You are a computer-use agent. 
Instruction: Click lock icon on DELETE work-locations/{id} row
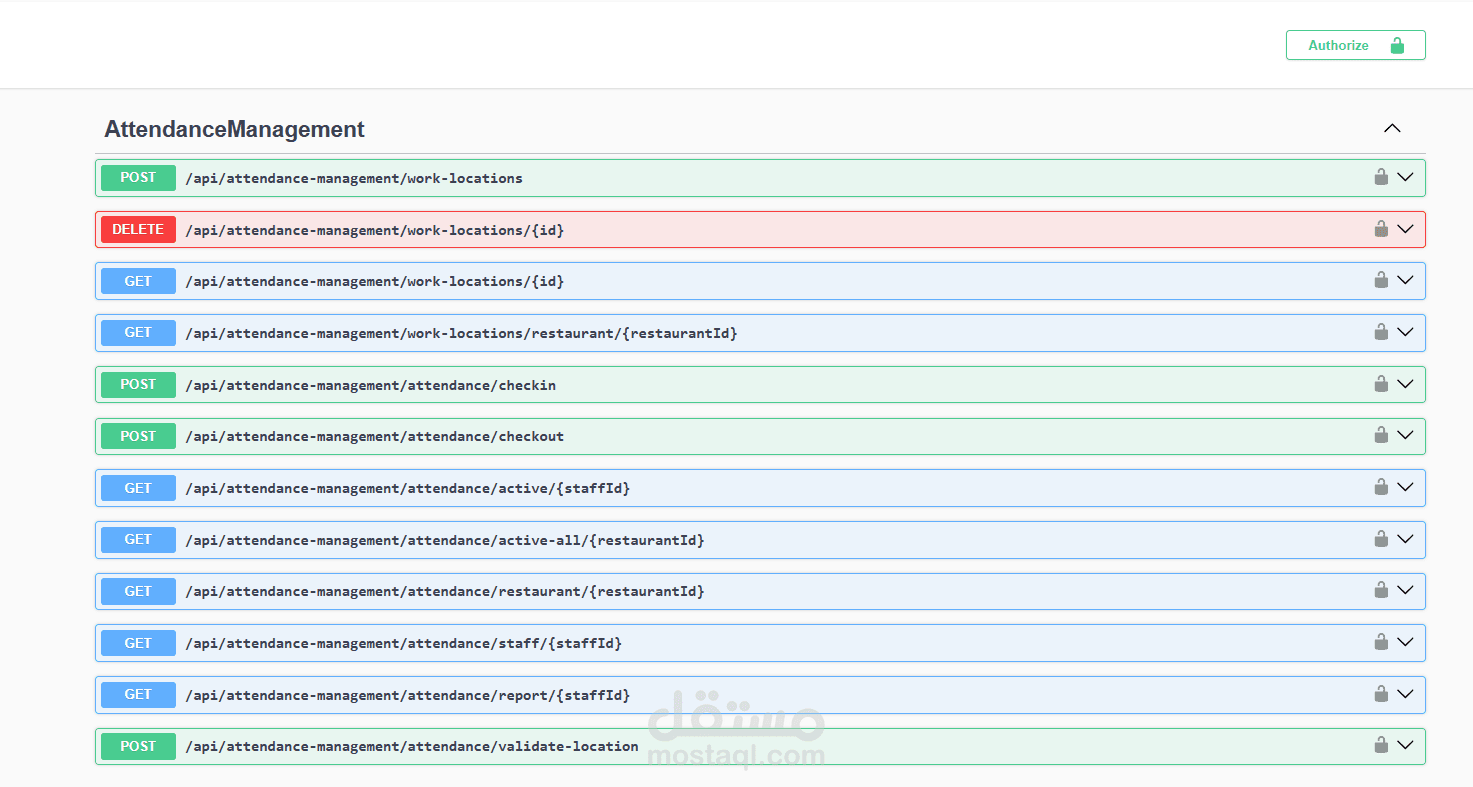1381,229
